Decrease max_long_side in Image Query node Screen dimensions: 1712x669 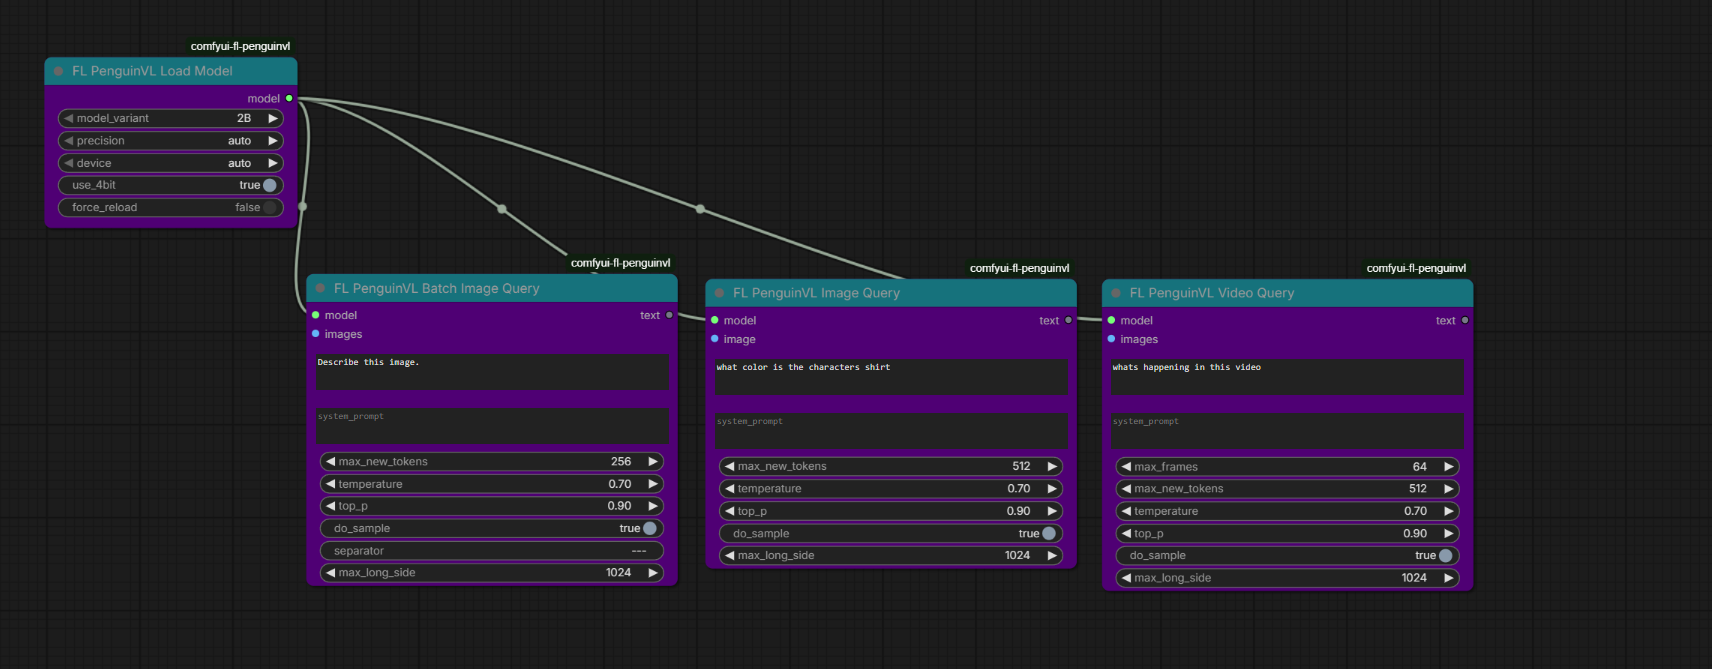click(730, 555)
